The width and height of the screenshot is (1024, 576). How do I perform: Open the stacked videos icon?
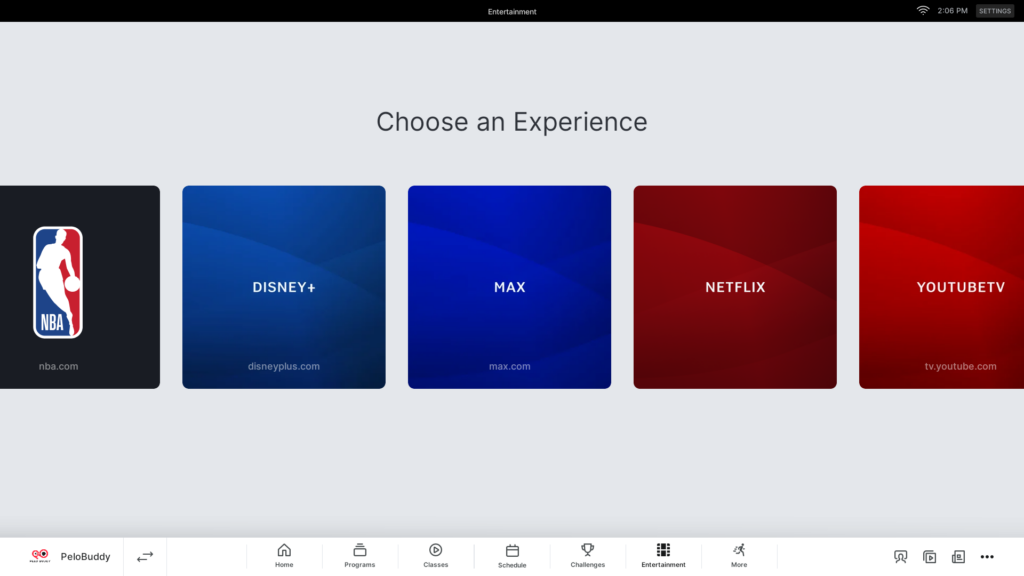tap(929, 557)
